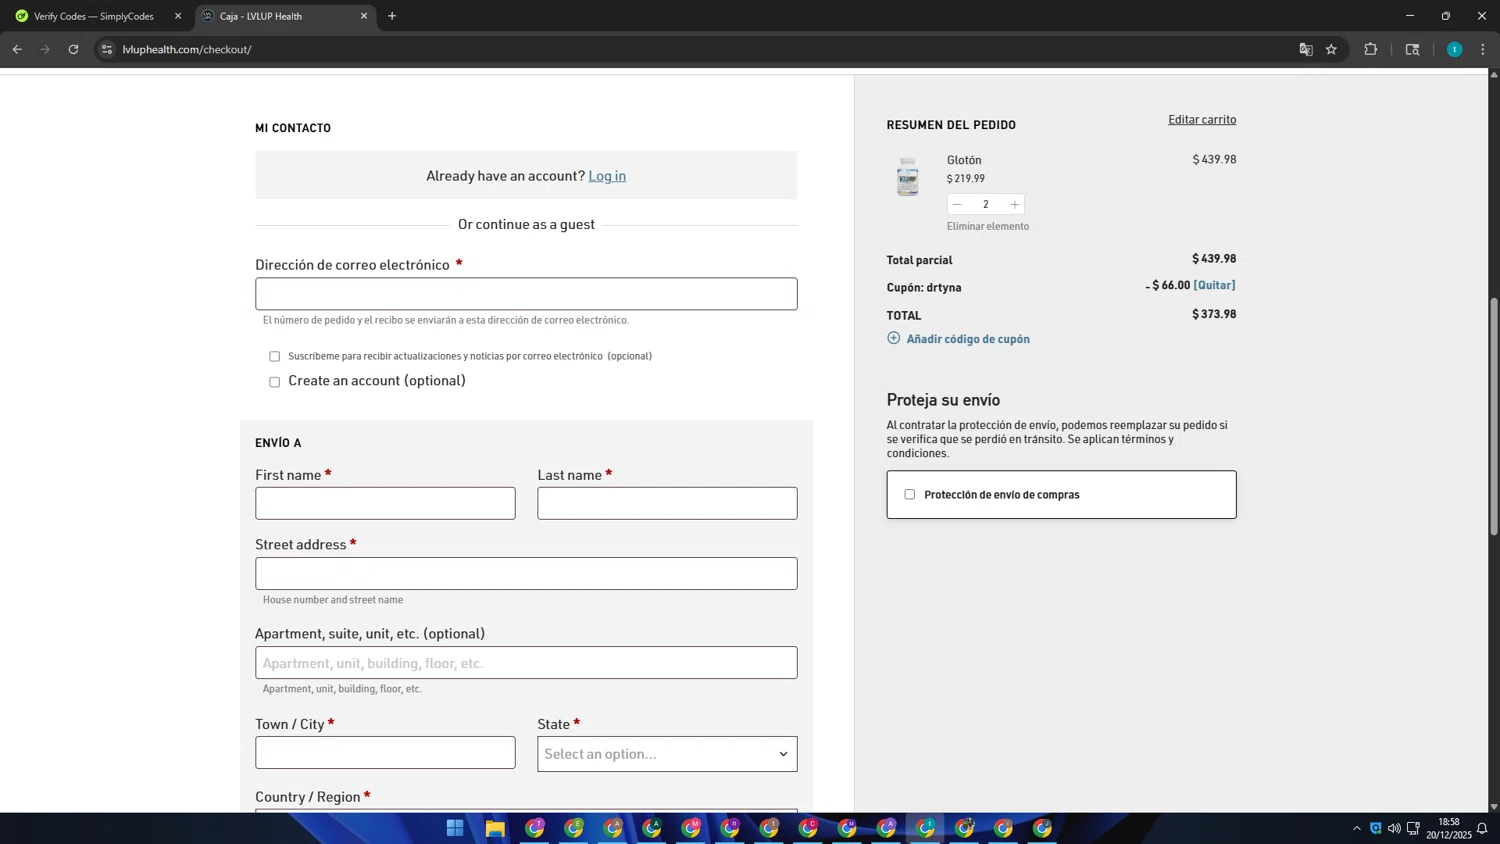Open the Chrome side panel icon
The height and width of the screenshot is (844, 1500).
[1412, 49]
